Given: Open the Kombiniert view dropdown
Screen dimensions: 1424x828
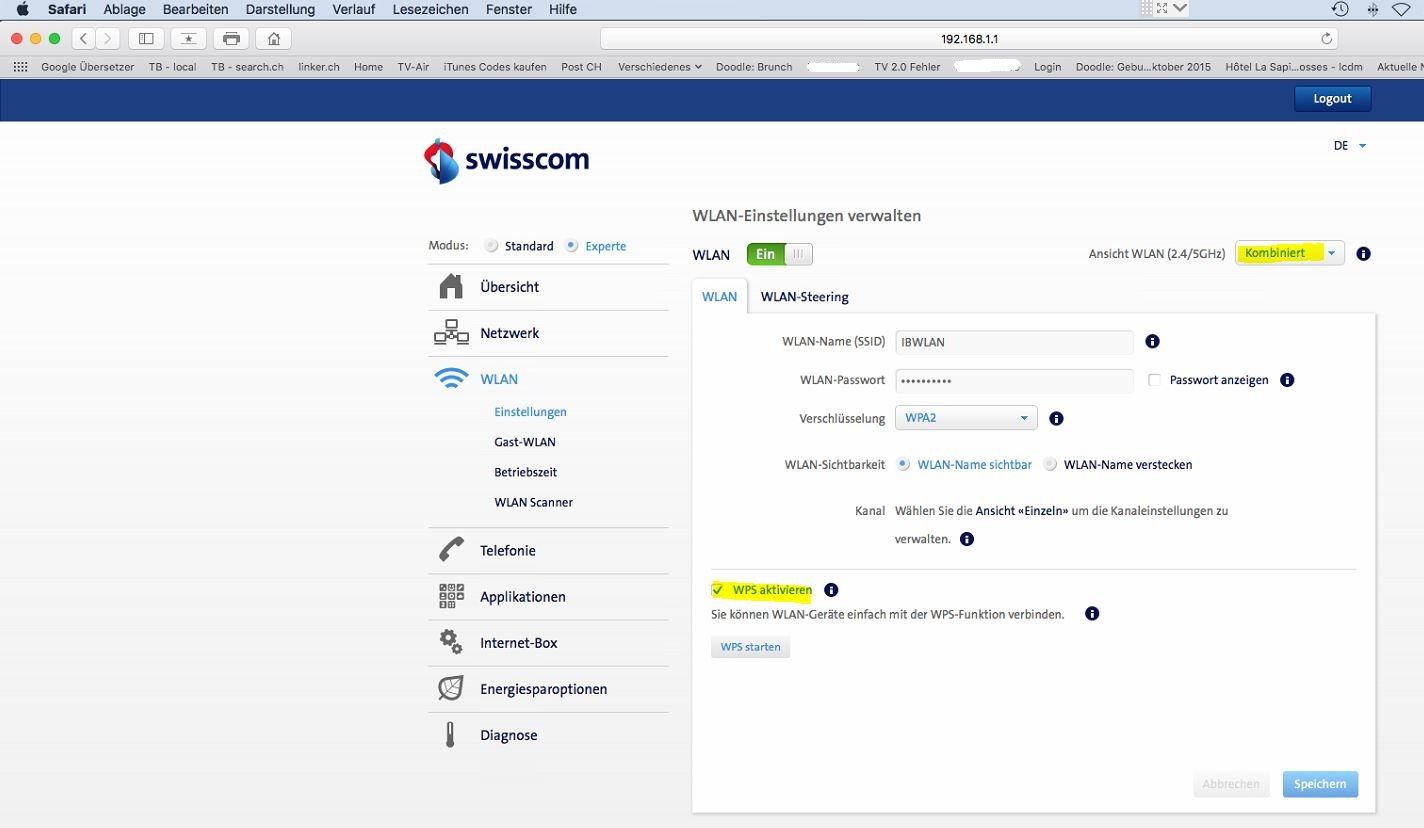Looking at the screenshot, I should [1290, 254].
